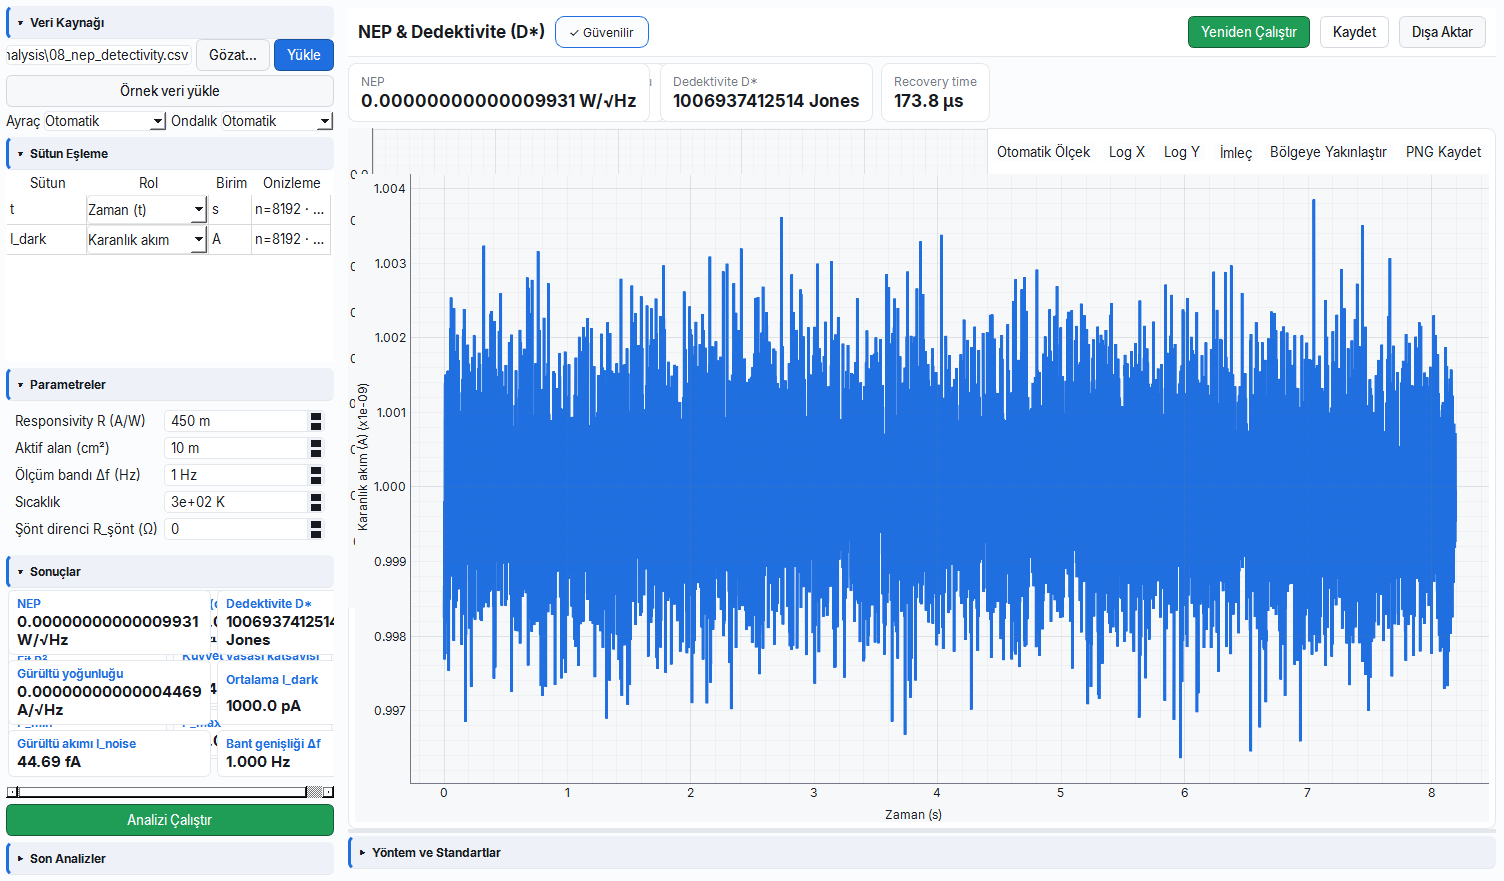Click the Güvenilir checkmark badge
1504x881 pixels.
click(x=601, y=32)
